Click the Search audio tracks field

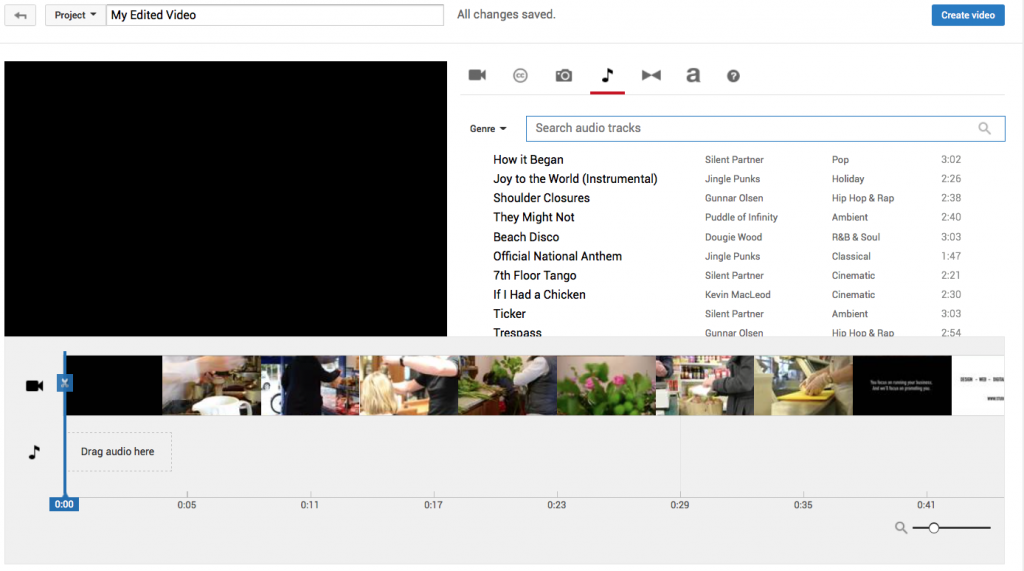[x=765, y=128]
